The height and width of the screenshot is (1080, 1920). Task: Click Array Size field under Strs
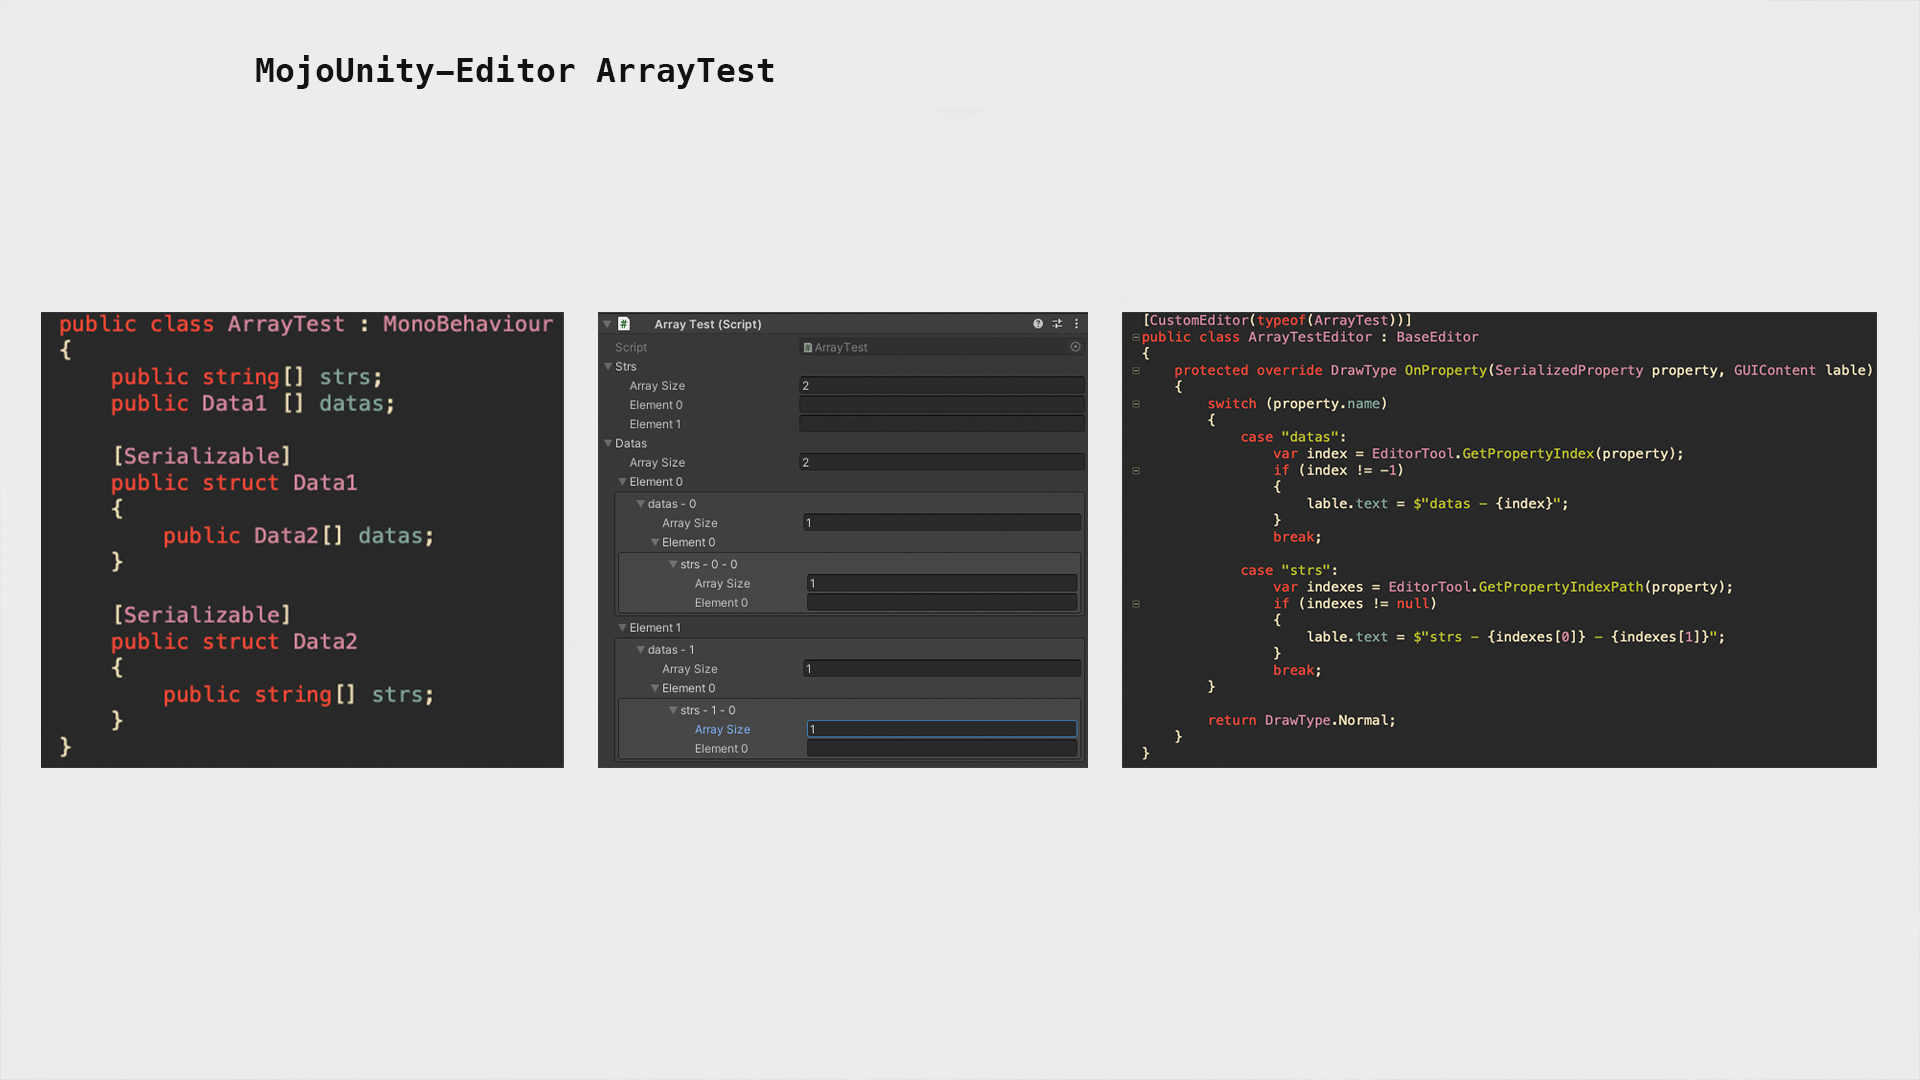coord(941,386)
